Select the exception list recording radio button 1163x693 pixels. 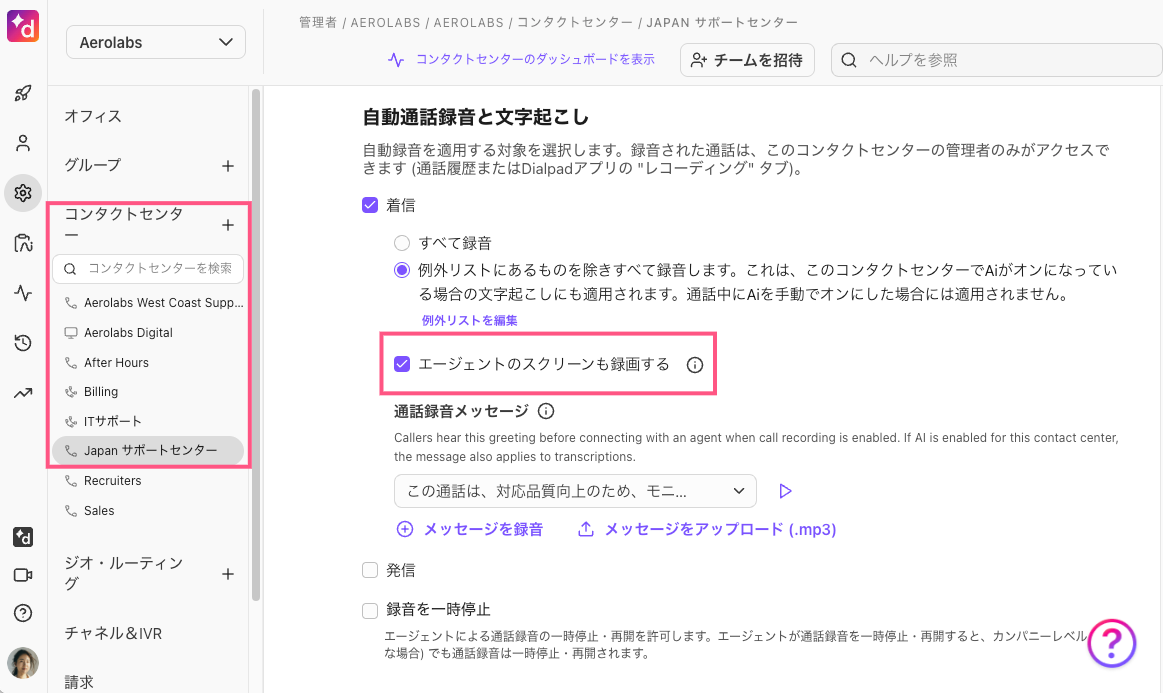click(x=401, y=270)
